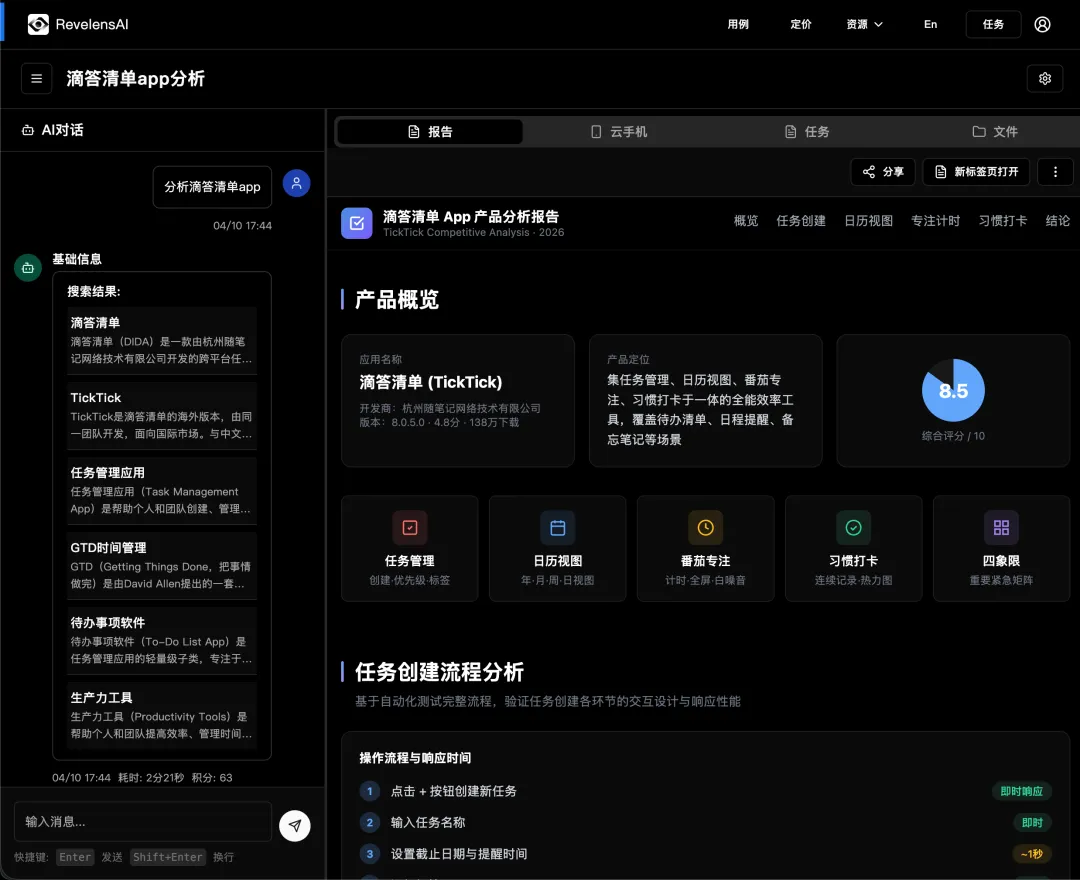
Task: Click the 滴答清单 (TickTick) app name card
Action: pos(458,401)
